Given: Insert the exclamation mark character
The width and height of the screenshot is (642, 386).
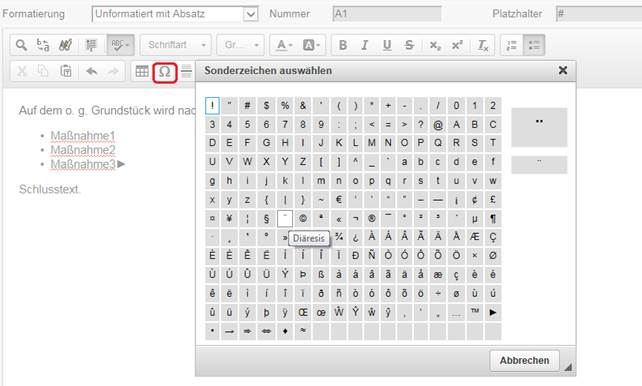Looking at the screenshot, I should click(212, 106).
